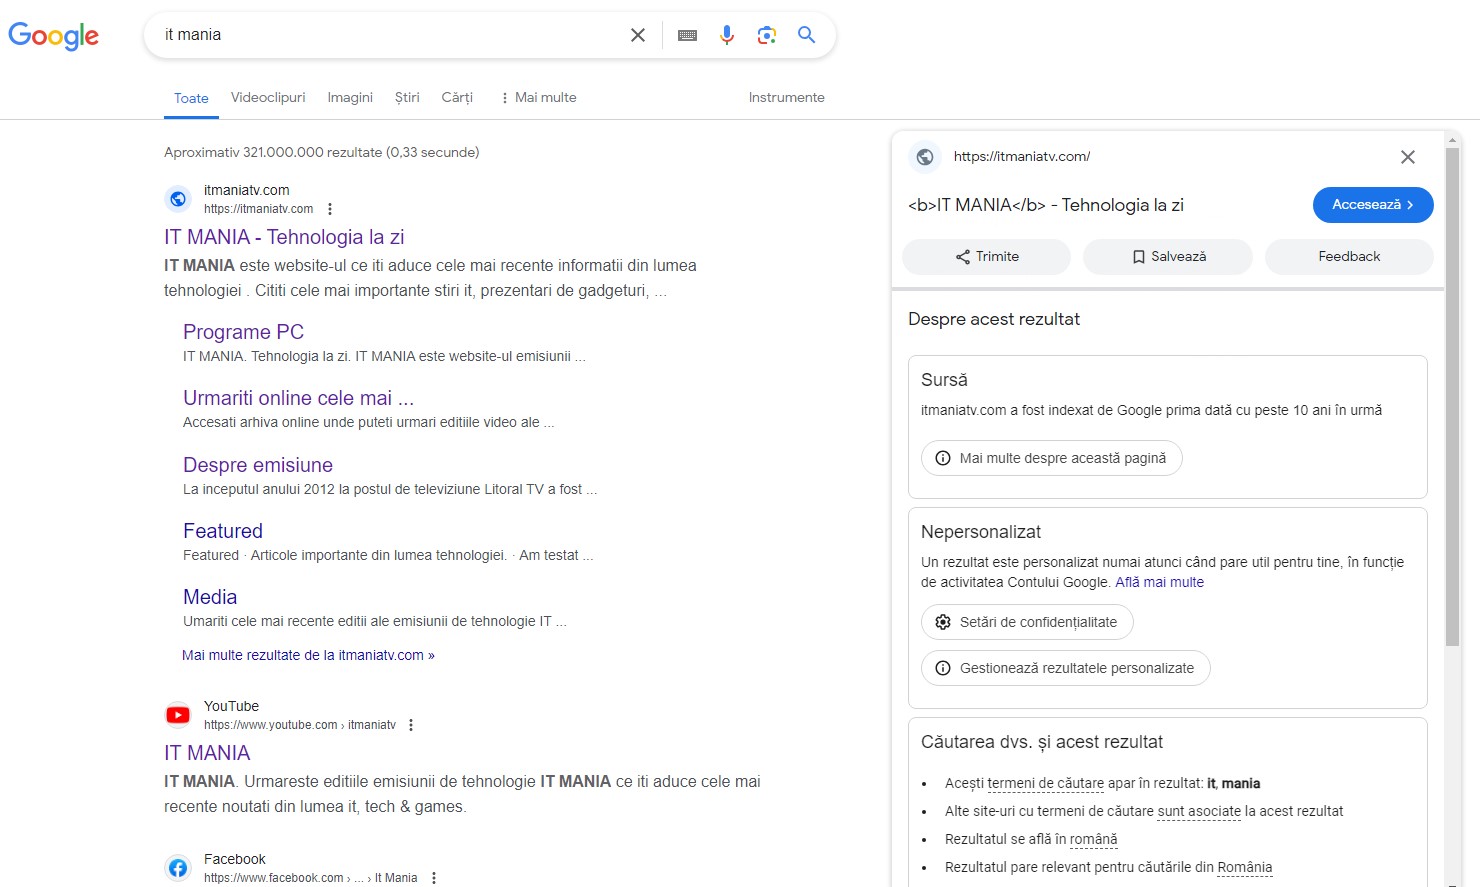
Task: Click the 'Află mai multe' link
Action: point(1159,582)
